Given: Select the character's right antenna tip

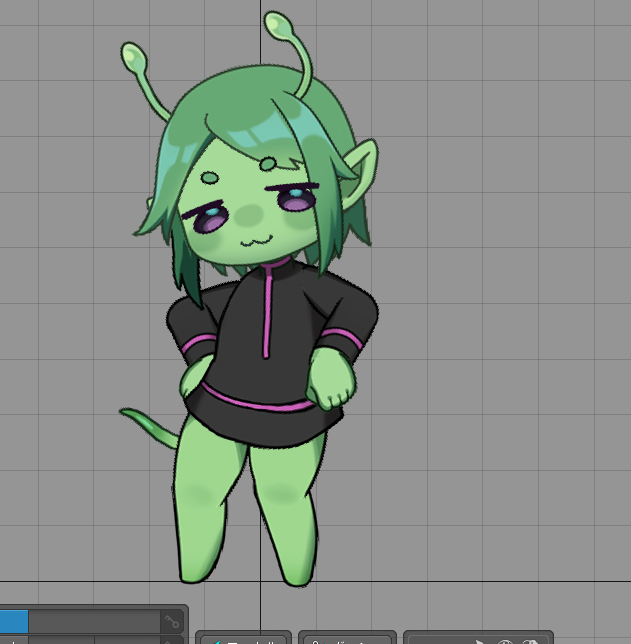Looking at the screenshot, I should tap(277, 23).
